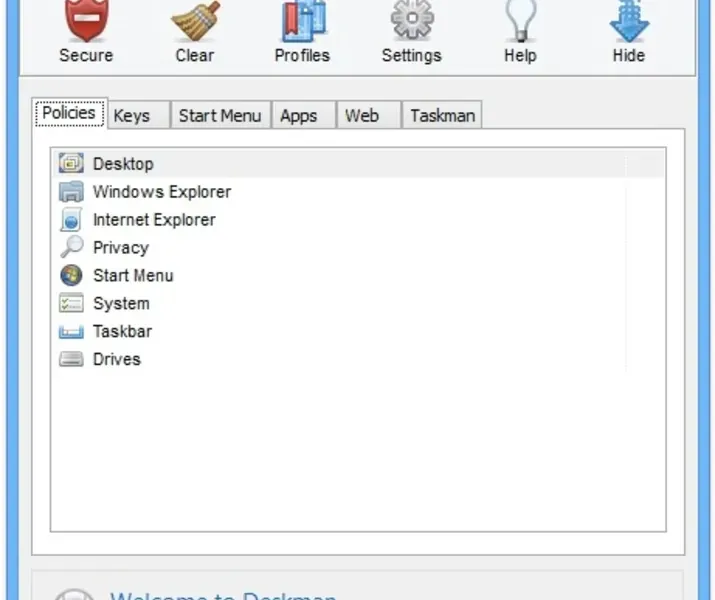Select the Windows Explorer folder icon
This screenshot has width=715, height=600.
pos(71,191)
